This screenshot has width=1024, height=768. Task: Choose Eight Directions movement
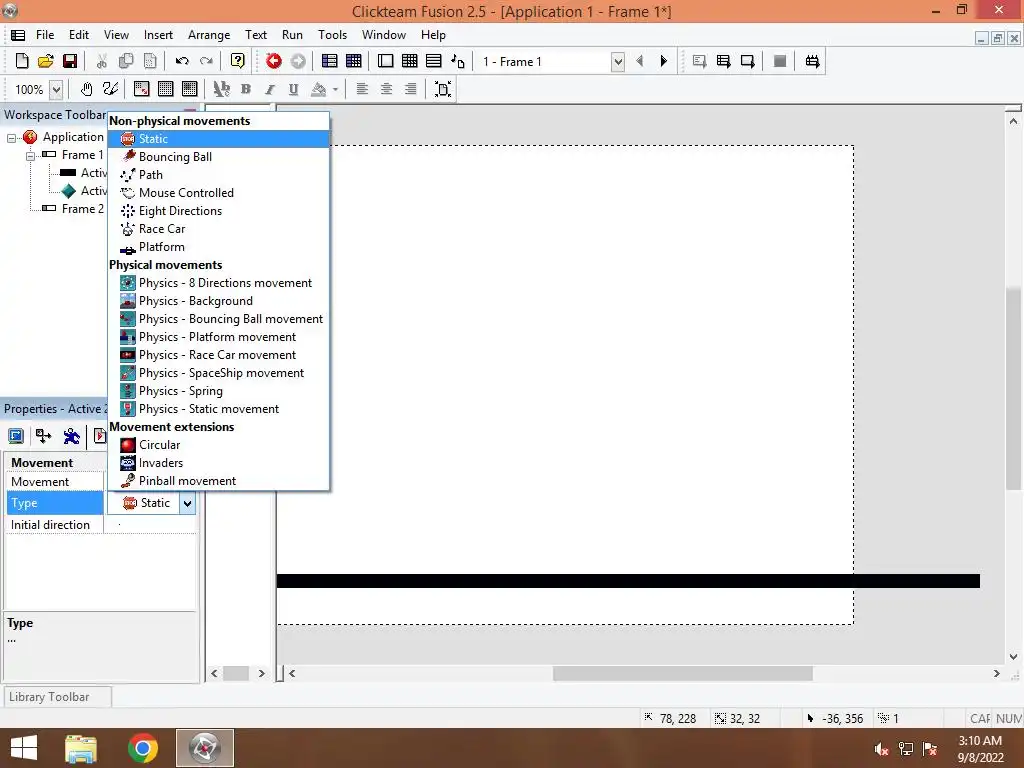(219, 211)
